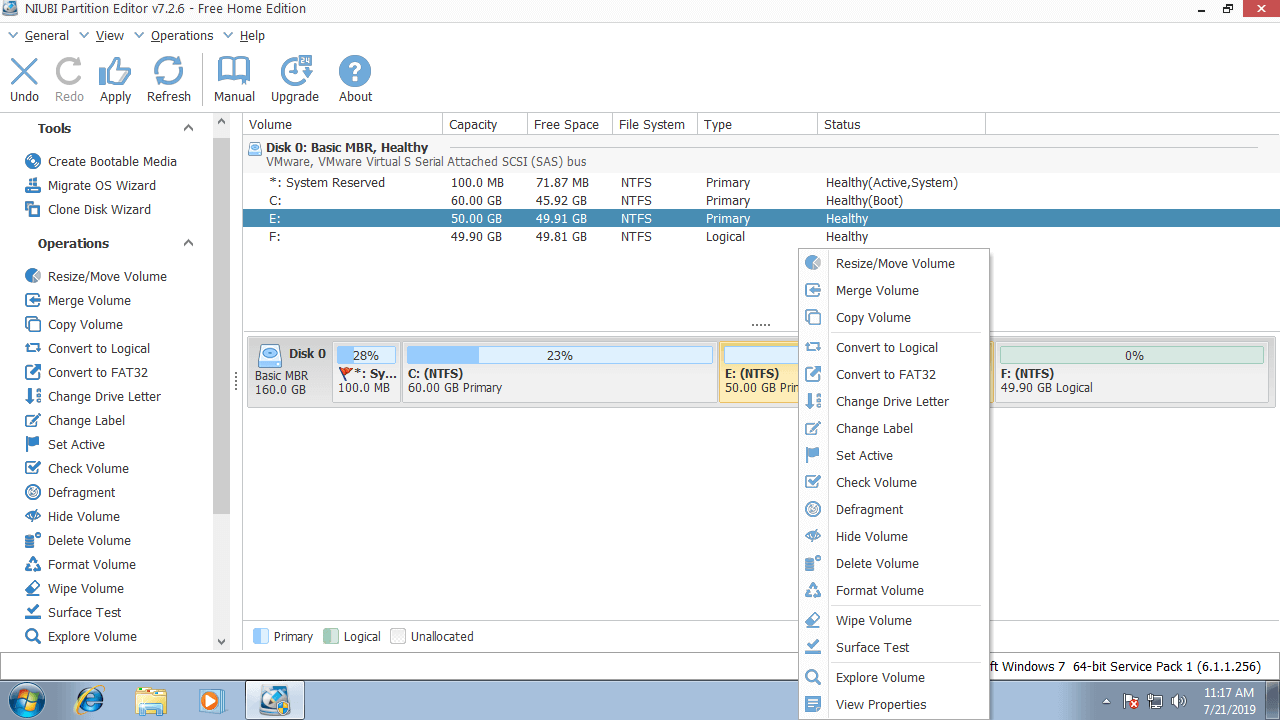Choose View Properties from context menu

pyautogui.click(x=881, y=704)
